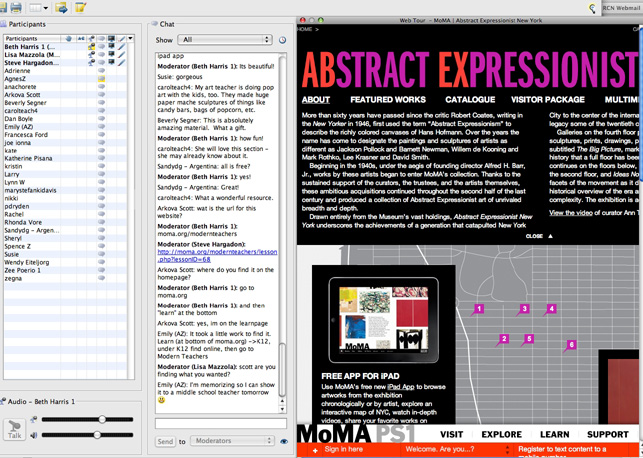Screen dimensions: 643x458
Task: Click the clock timestamp icon beside Show
Action: click(x=283, y=40)
